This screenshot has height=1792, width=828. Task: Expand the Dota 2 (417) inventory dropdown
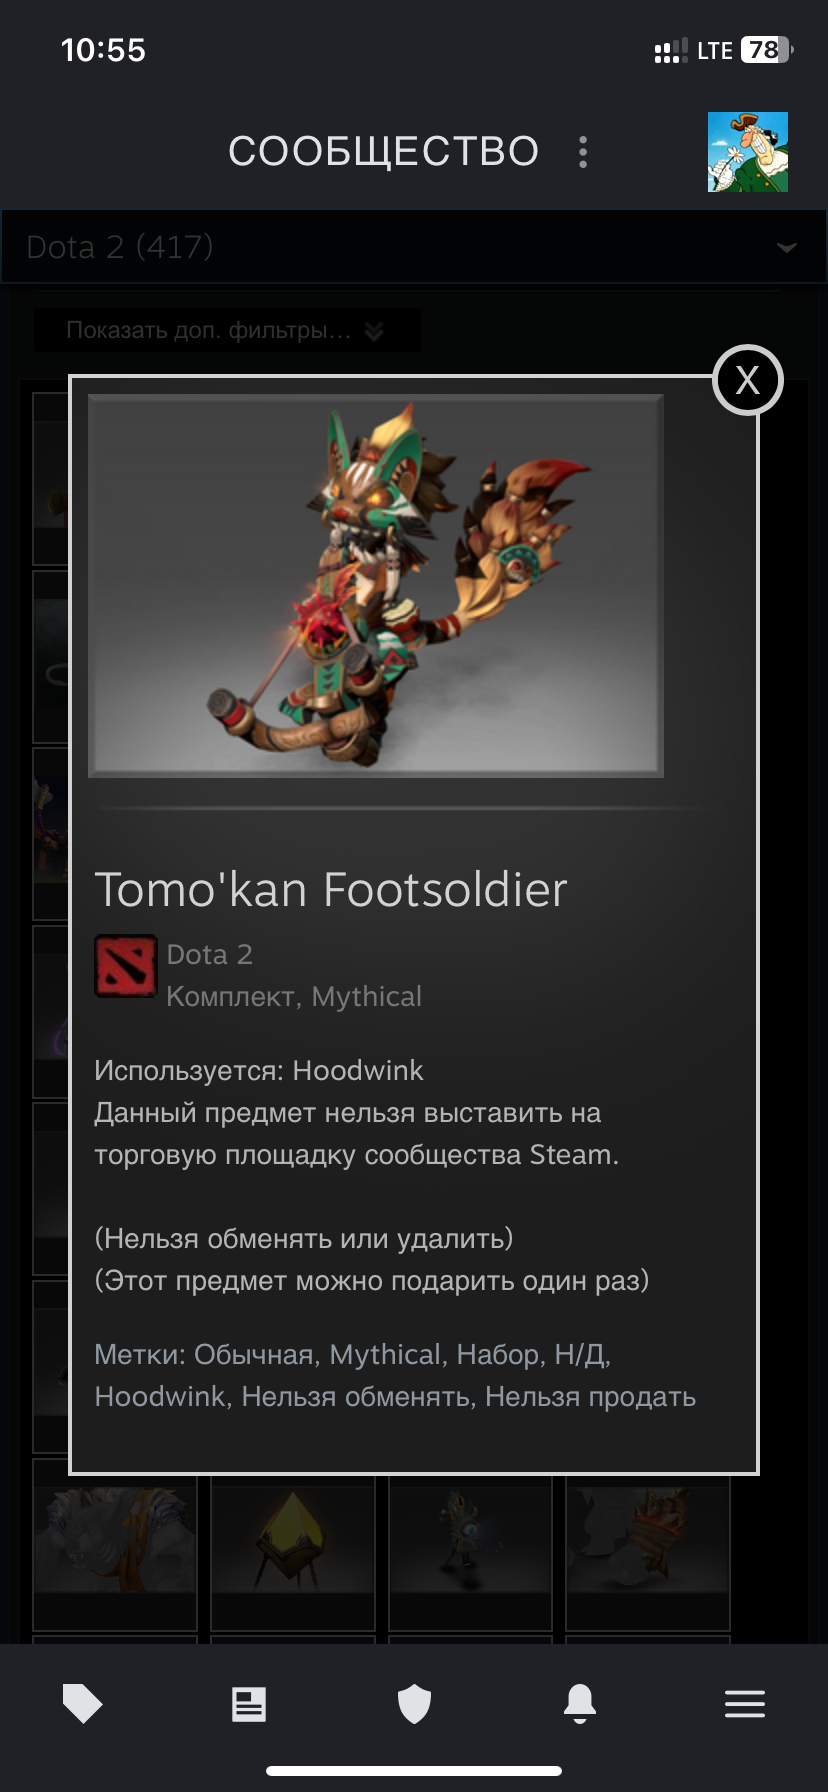tap(414, 247)
